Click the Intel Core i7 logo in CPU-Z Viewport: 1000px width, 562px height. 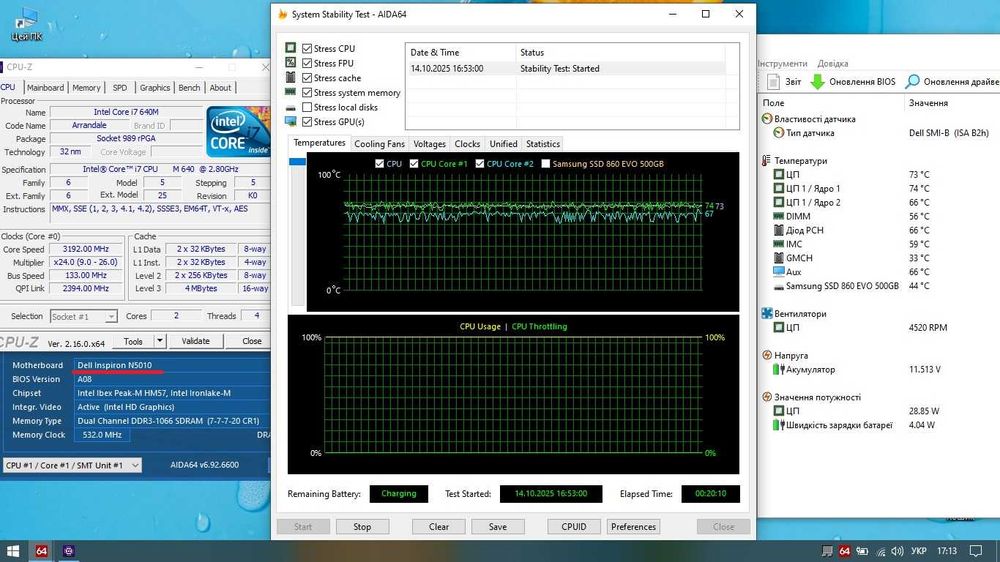tap(238, 132)
